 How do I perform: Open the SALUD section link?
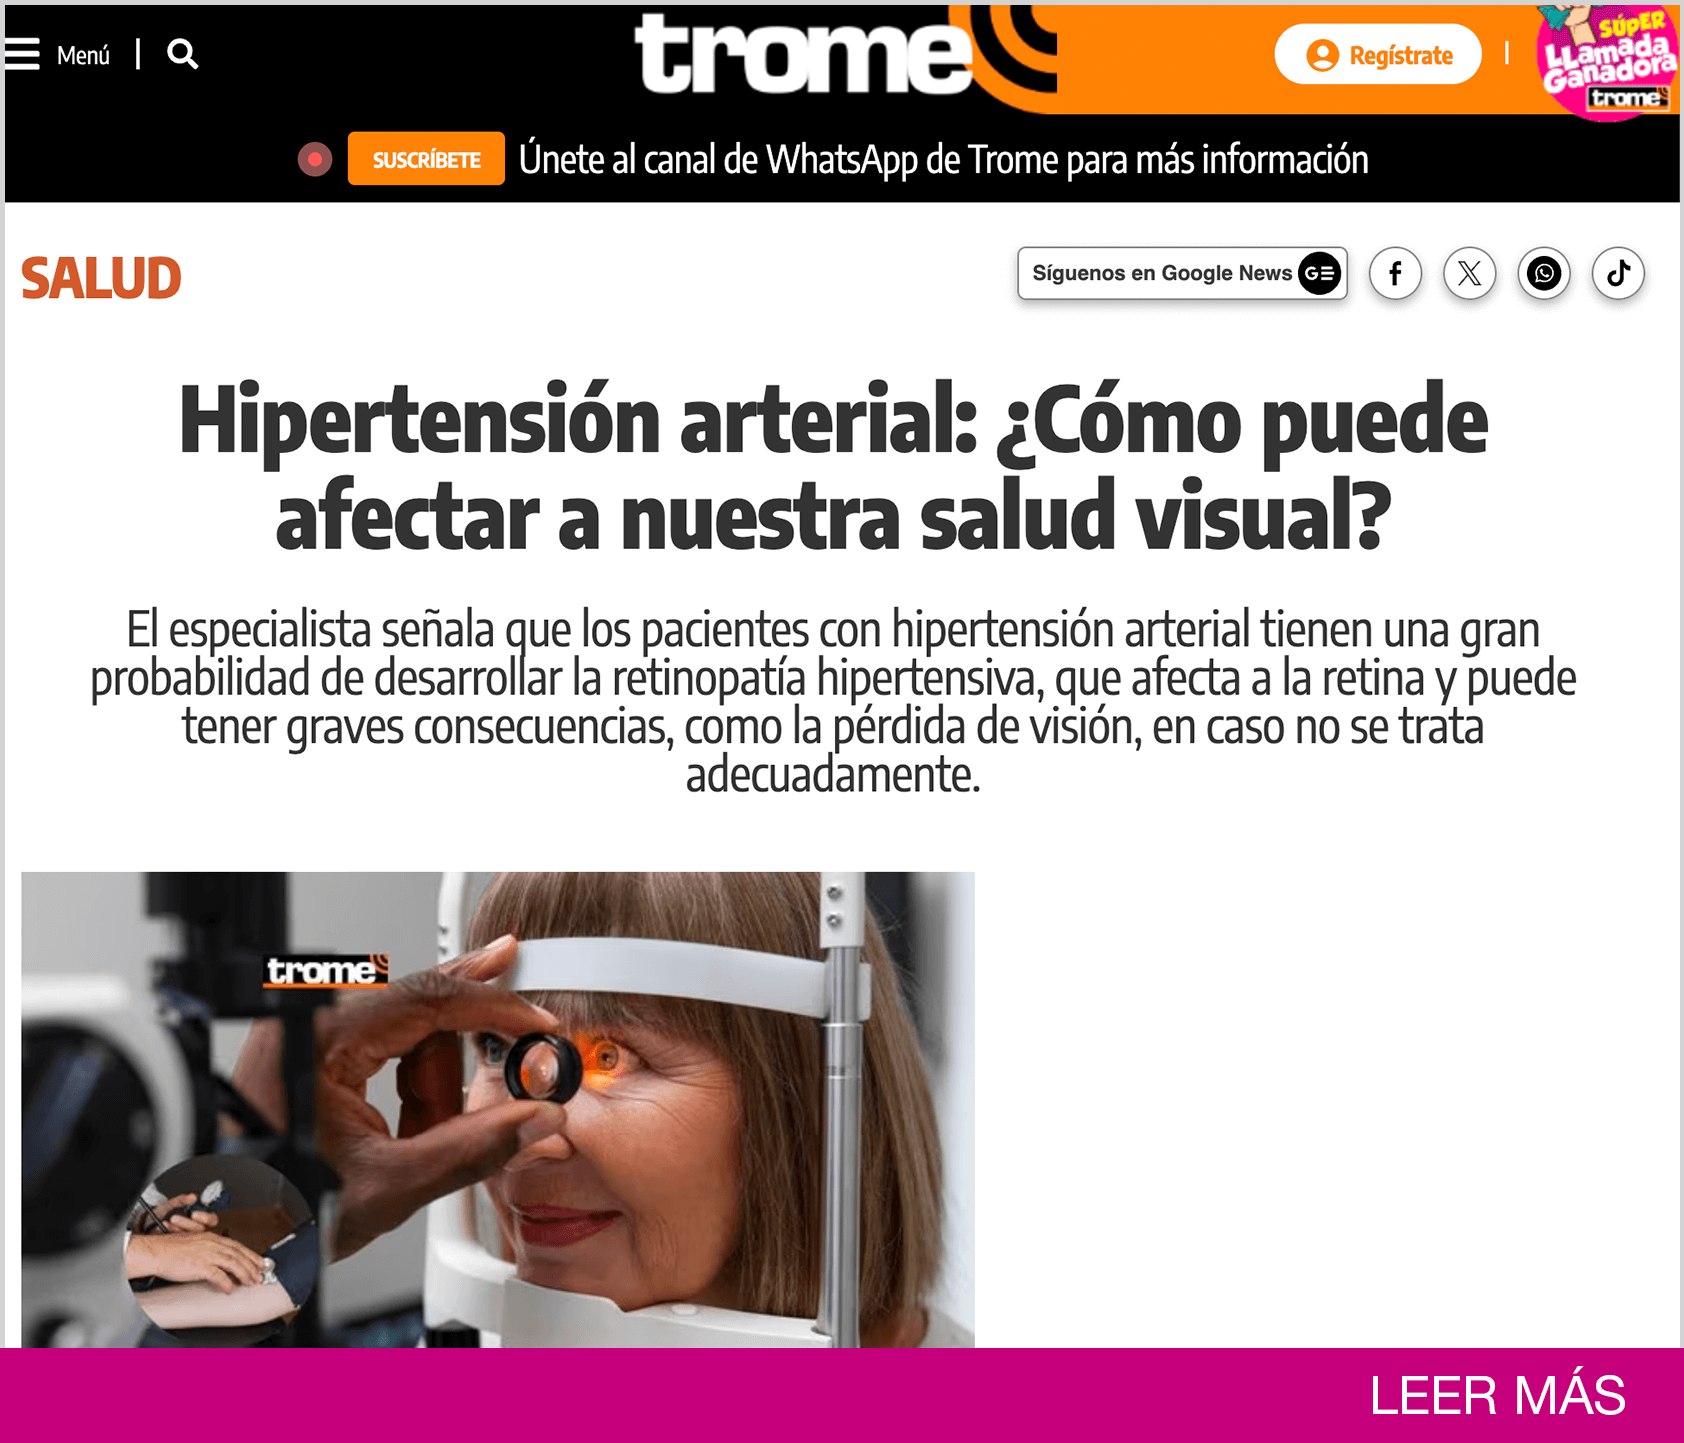(x=101, y=278)
